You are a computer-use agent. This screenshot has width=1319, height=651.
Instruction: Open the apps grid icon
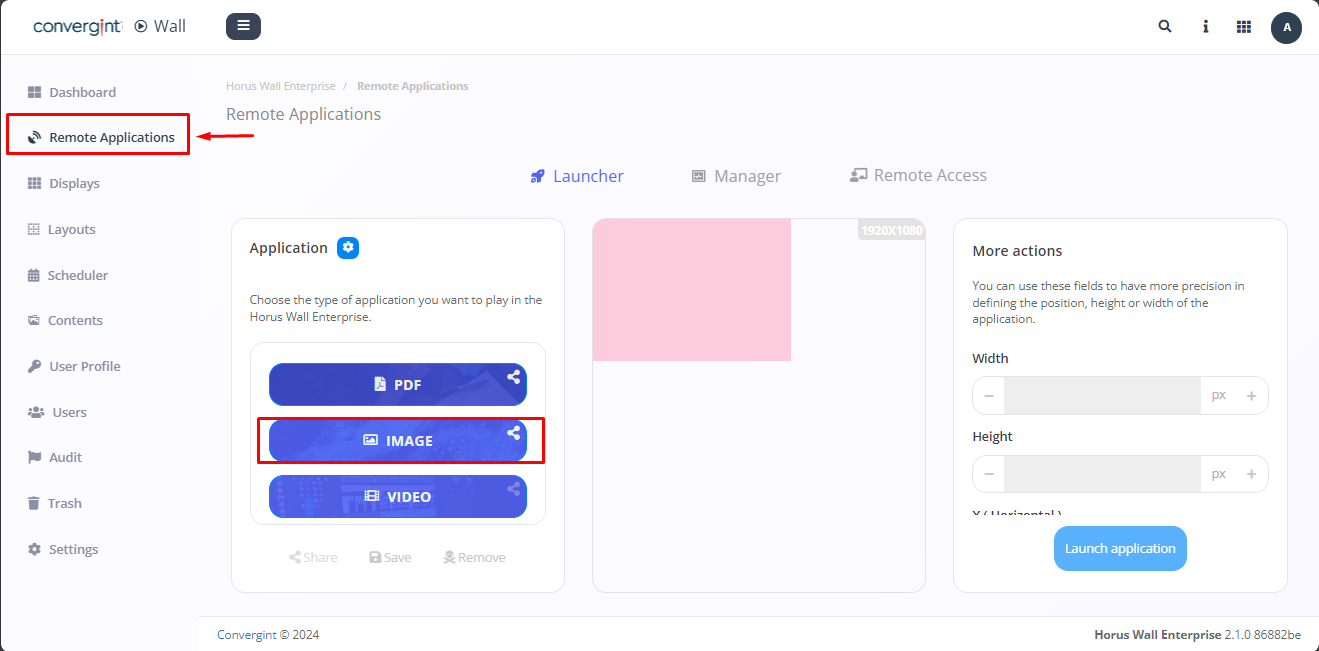pos(1244,27)
